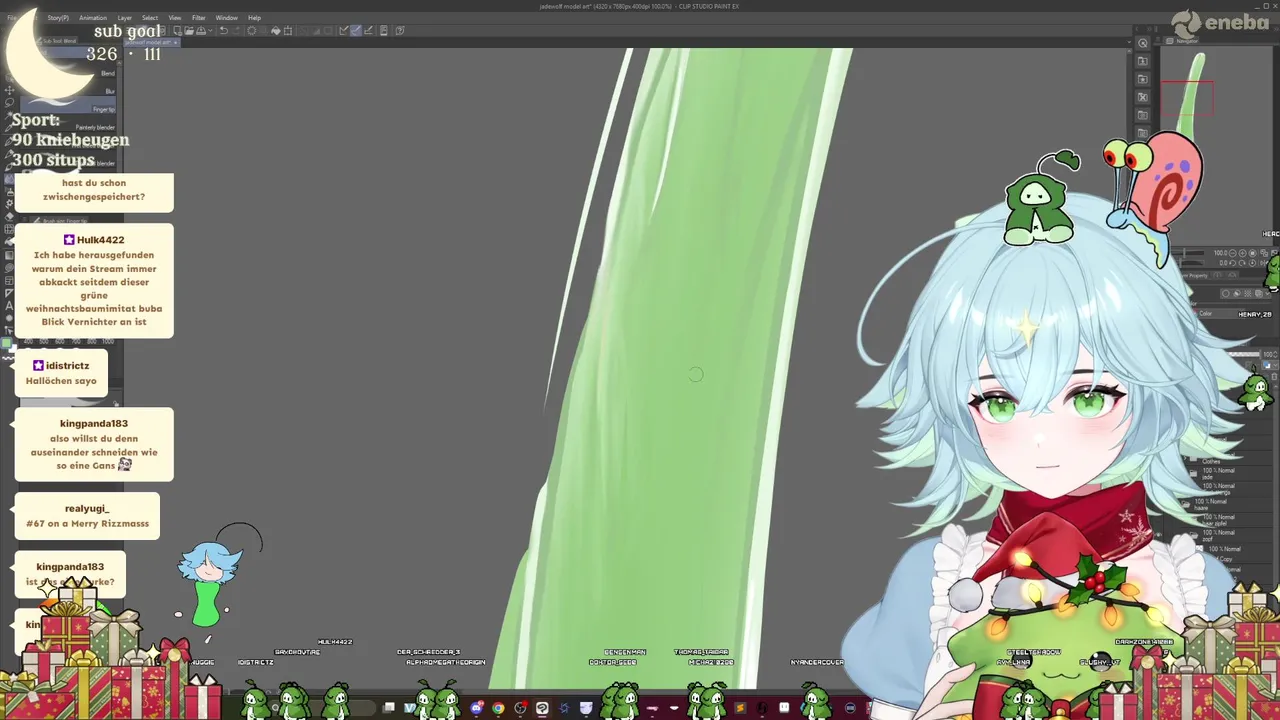This screenshot has height=720, width=1280.
Task: Open the View menu
Action: click(x=174, y=18)
